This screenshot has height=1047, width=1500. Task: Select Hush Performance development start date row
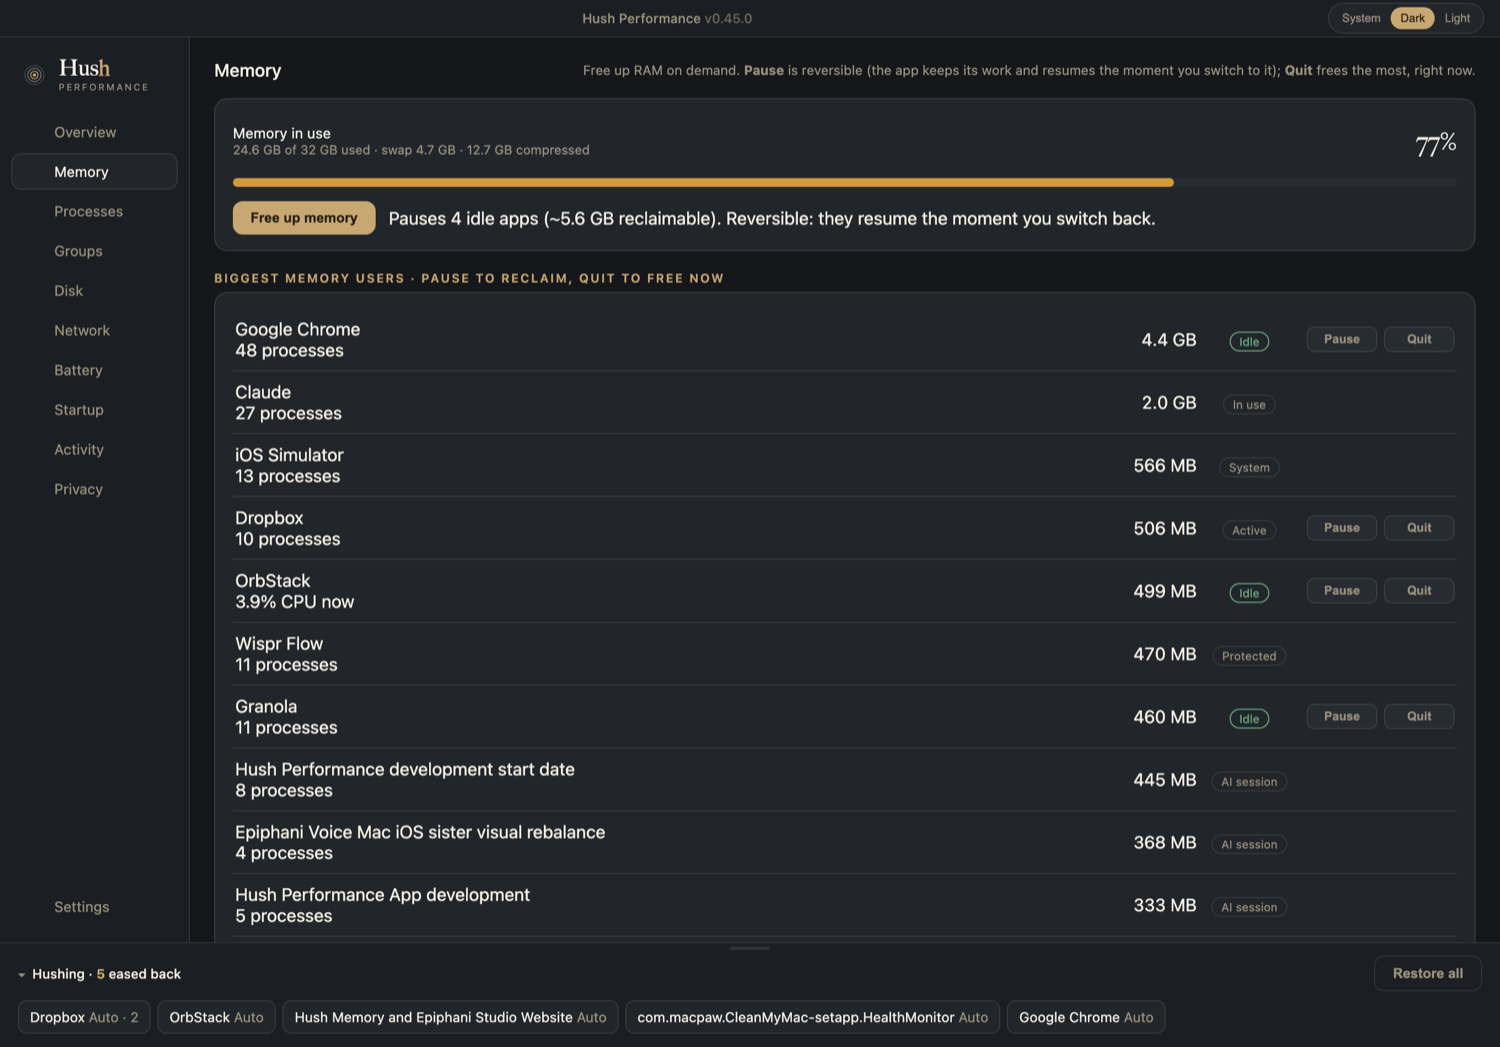point(405,770)
